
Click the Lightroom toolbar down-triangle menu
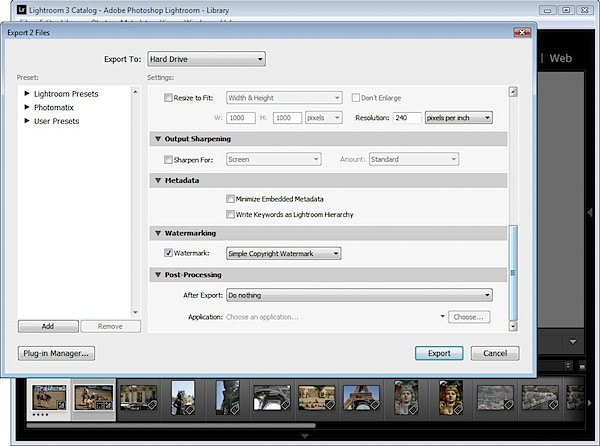[573, 342]
